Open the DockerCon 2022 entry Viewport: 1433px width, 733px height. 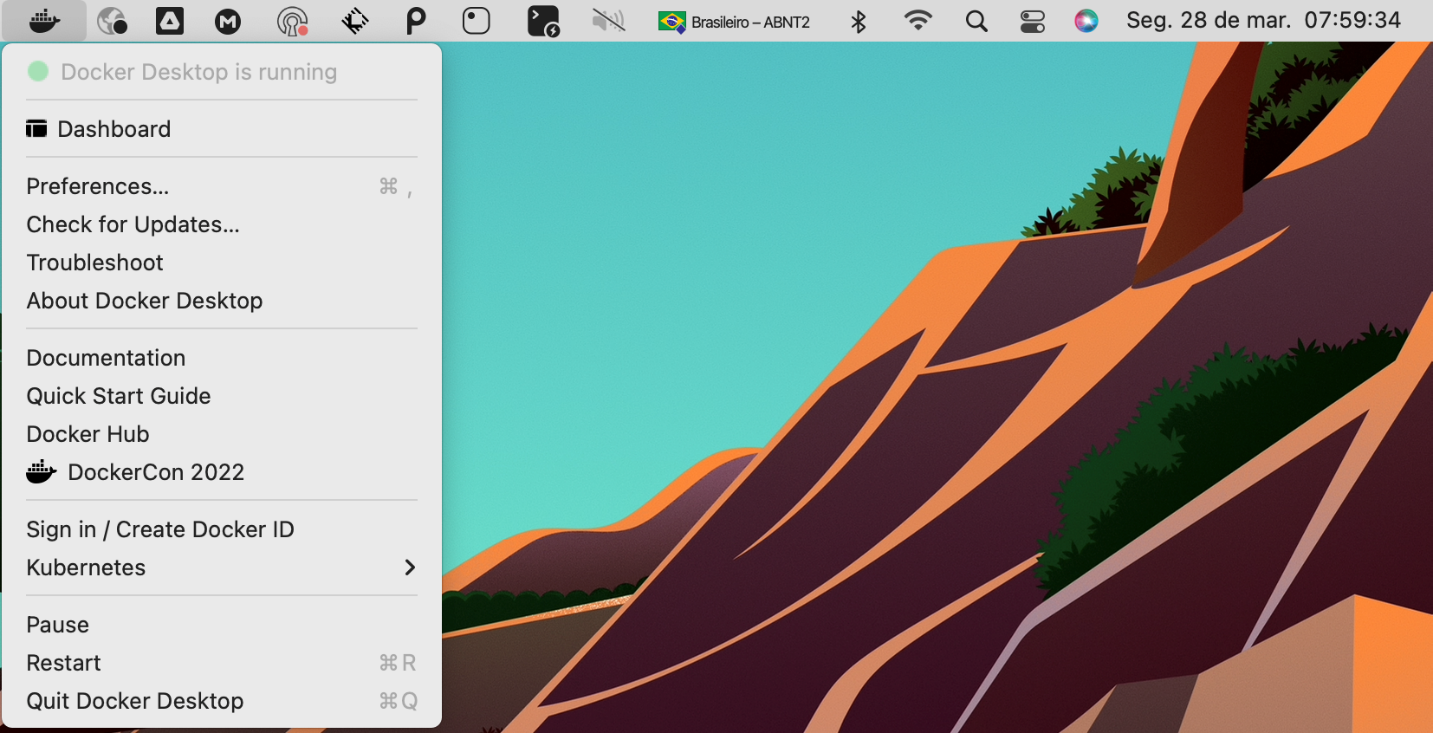pyautogui.click(x=155, y=472)
